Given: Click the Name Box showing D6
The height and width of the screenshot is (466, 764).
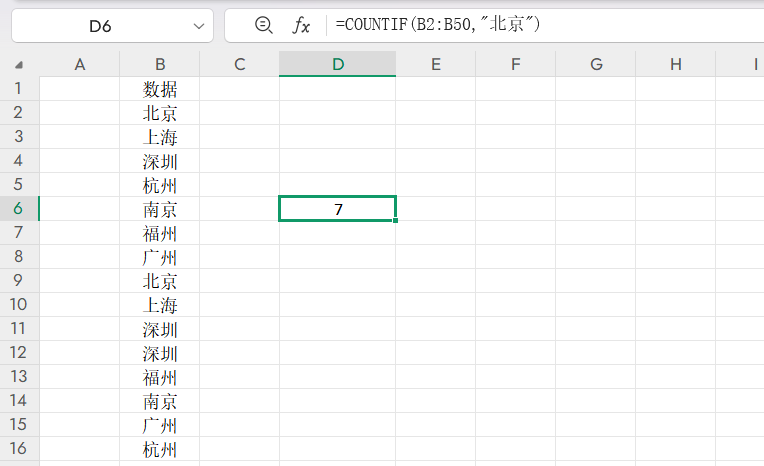Looking at the screenshot, I should tap(112, 26).
